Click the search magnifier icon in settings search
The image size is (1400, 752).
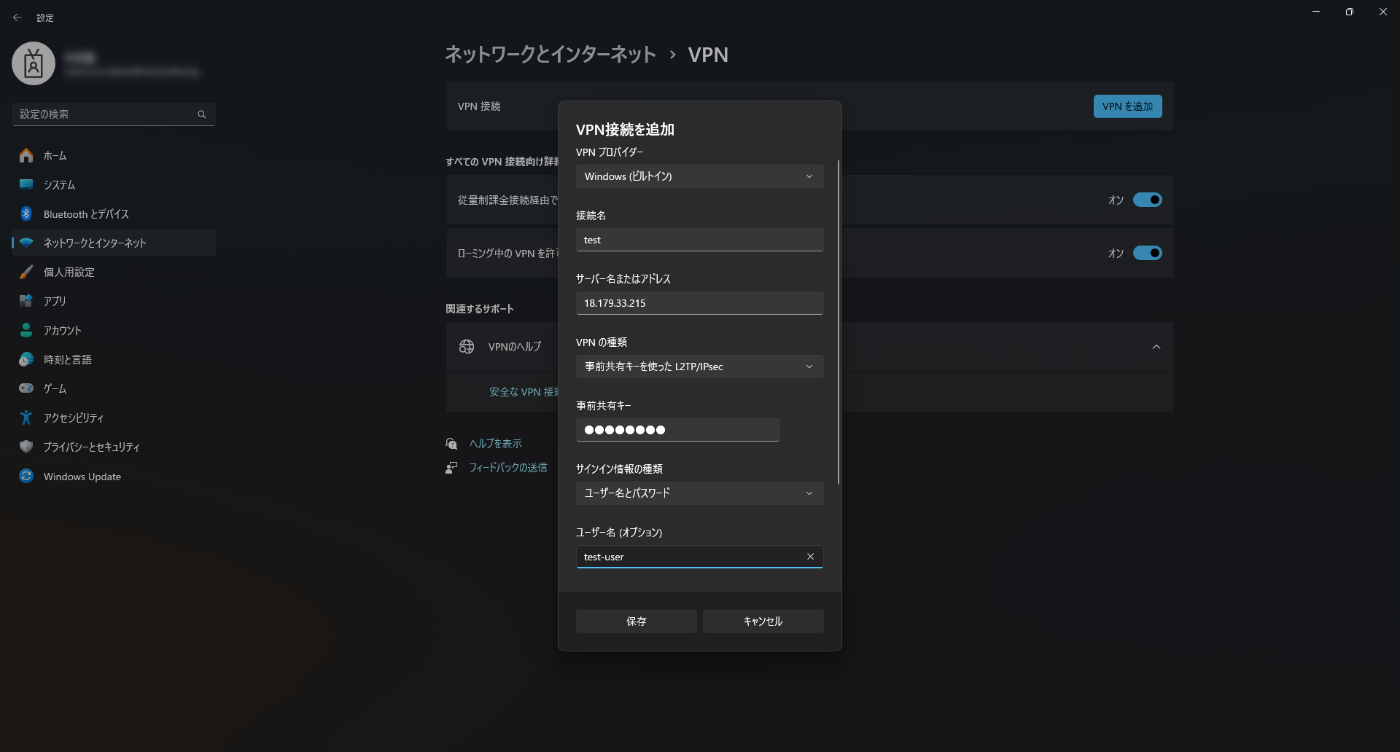202,115
